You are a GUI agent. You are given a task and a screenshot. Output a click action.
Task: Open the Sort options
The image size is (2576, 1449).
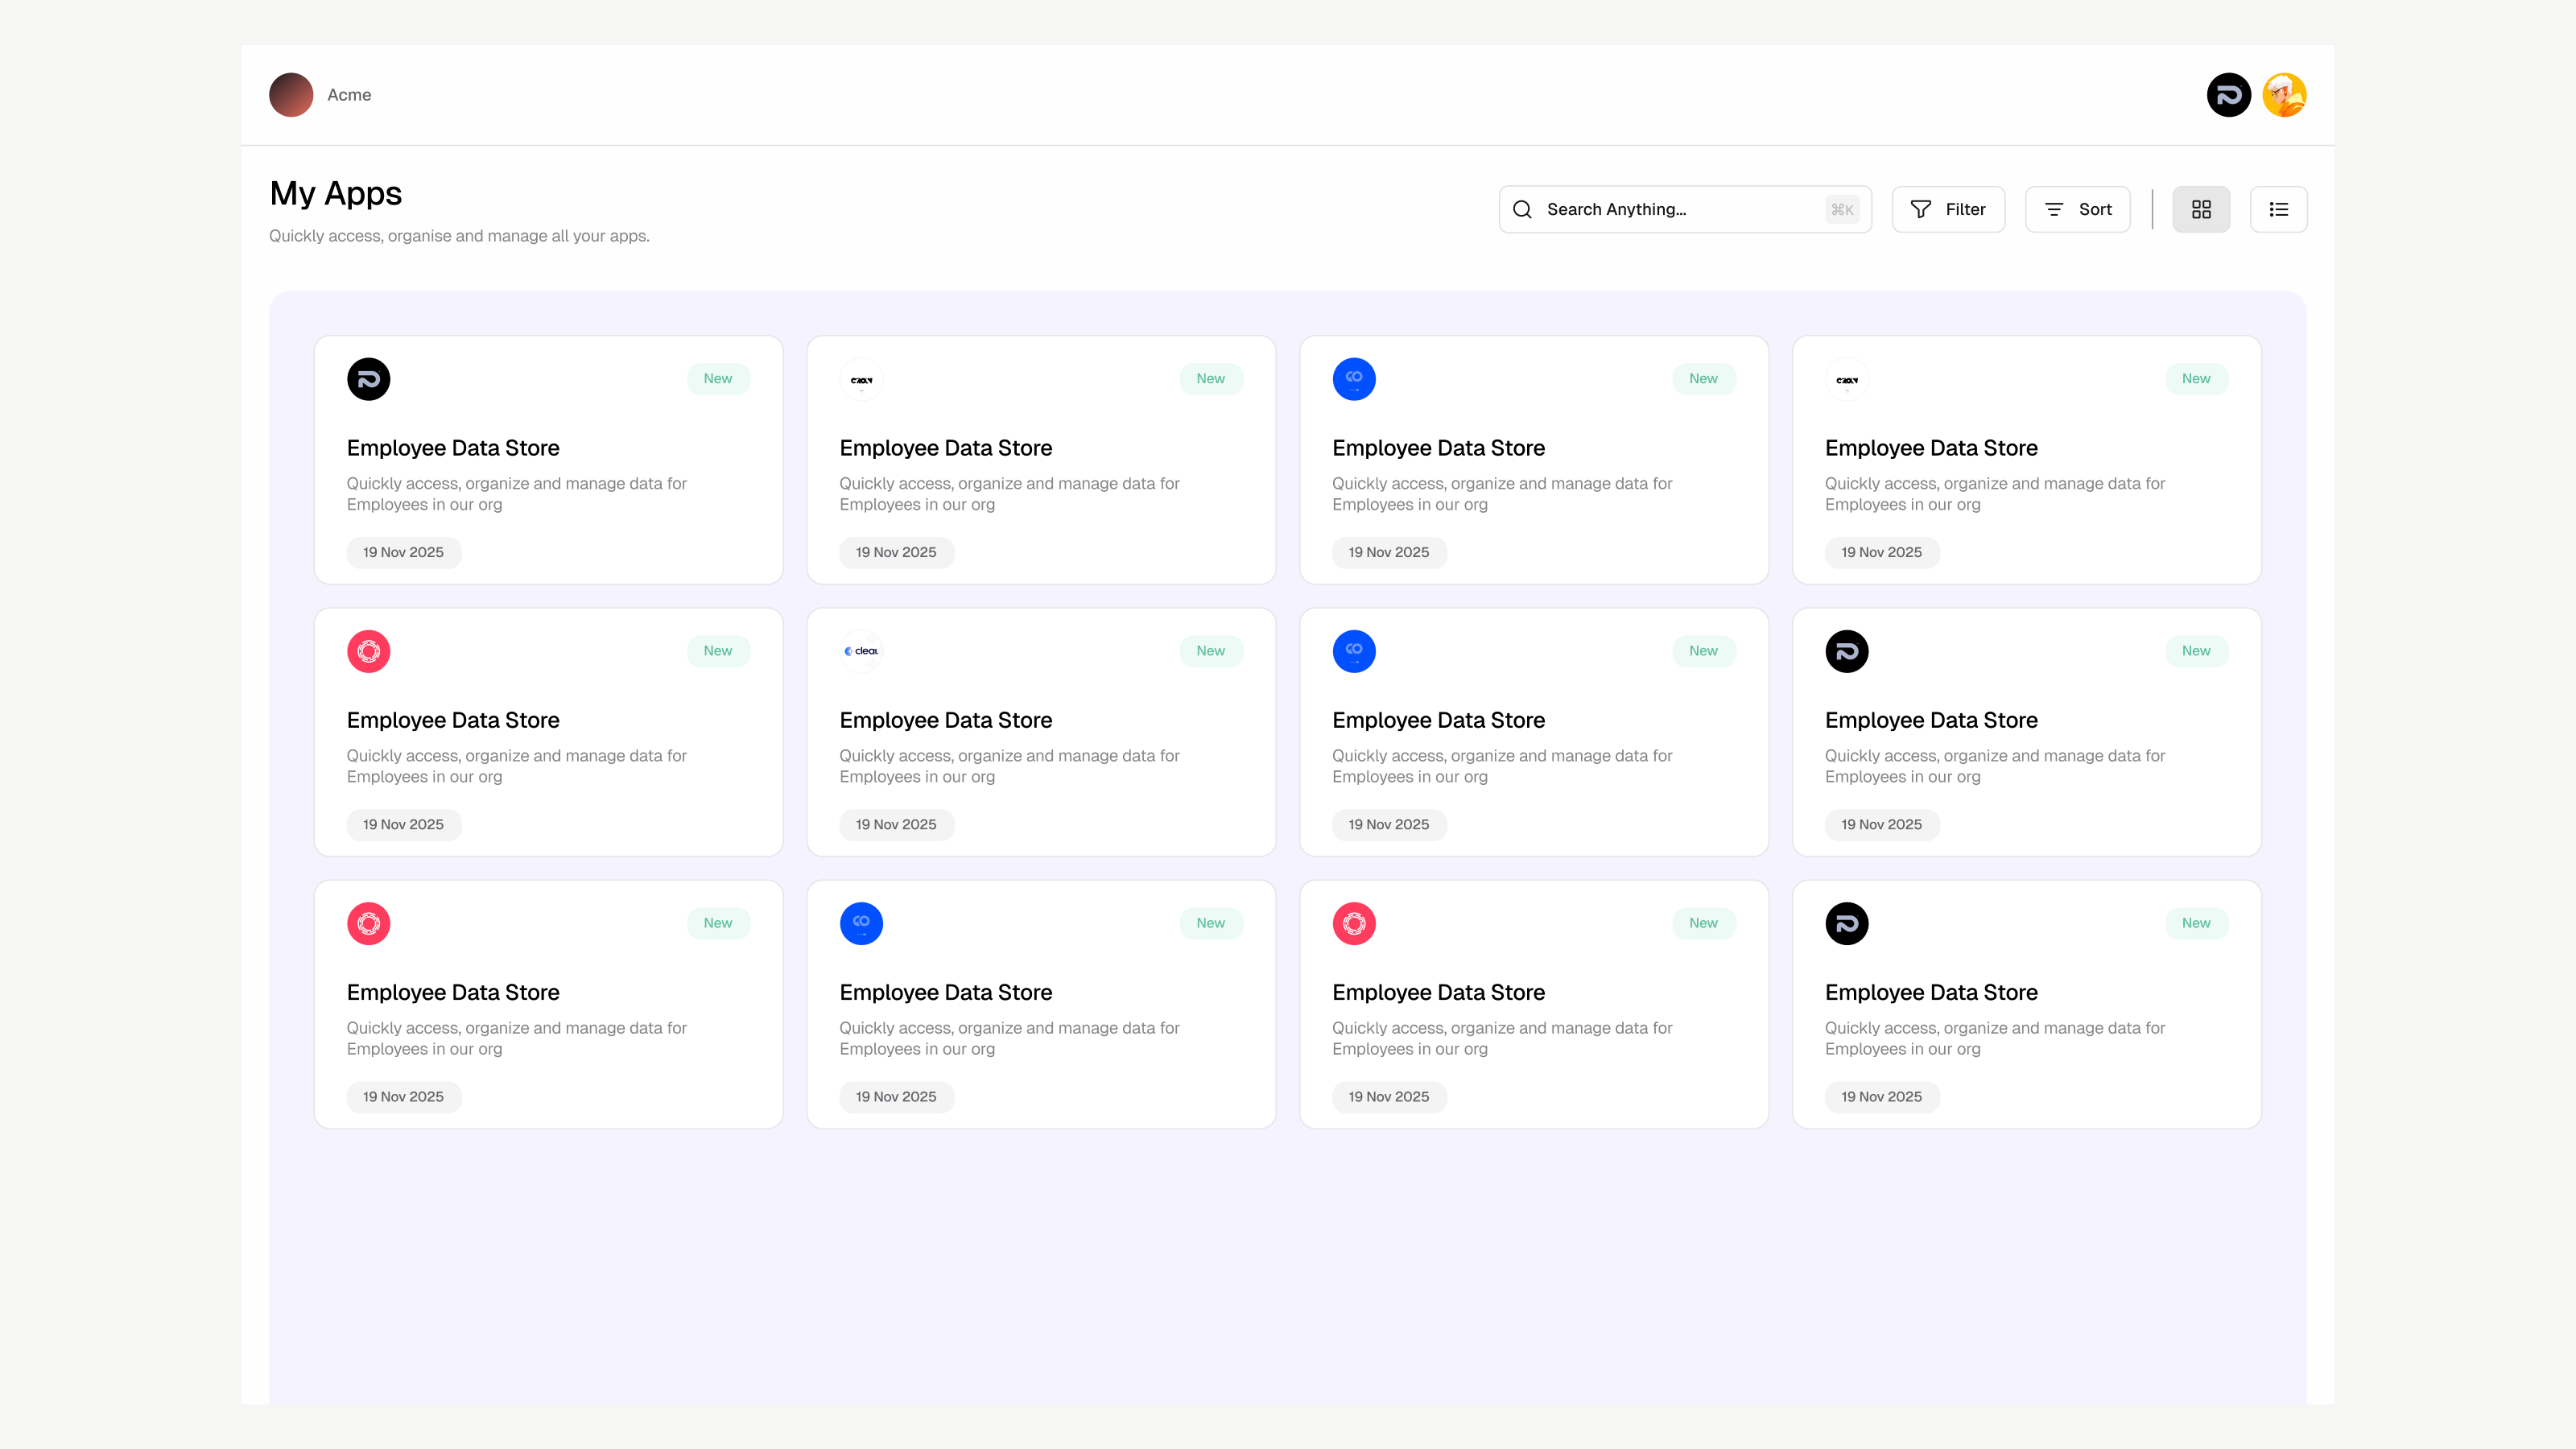tap(2077, 209)
